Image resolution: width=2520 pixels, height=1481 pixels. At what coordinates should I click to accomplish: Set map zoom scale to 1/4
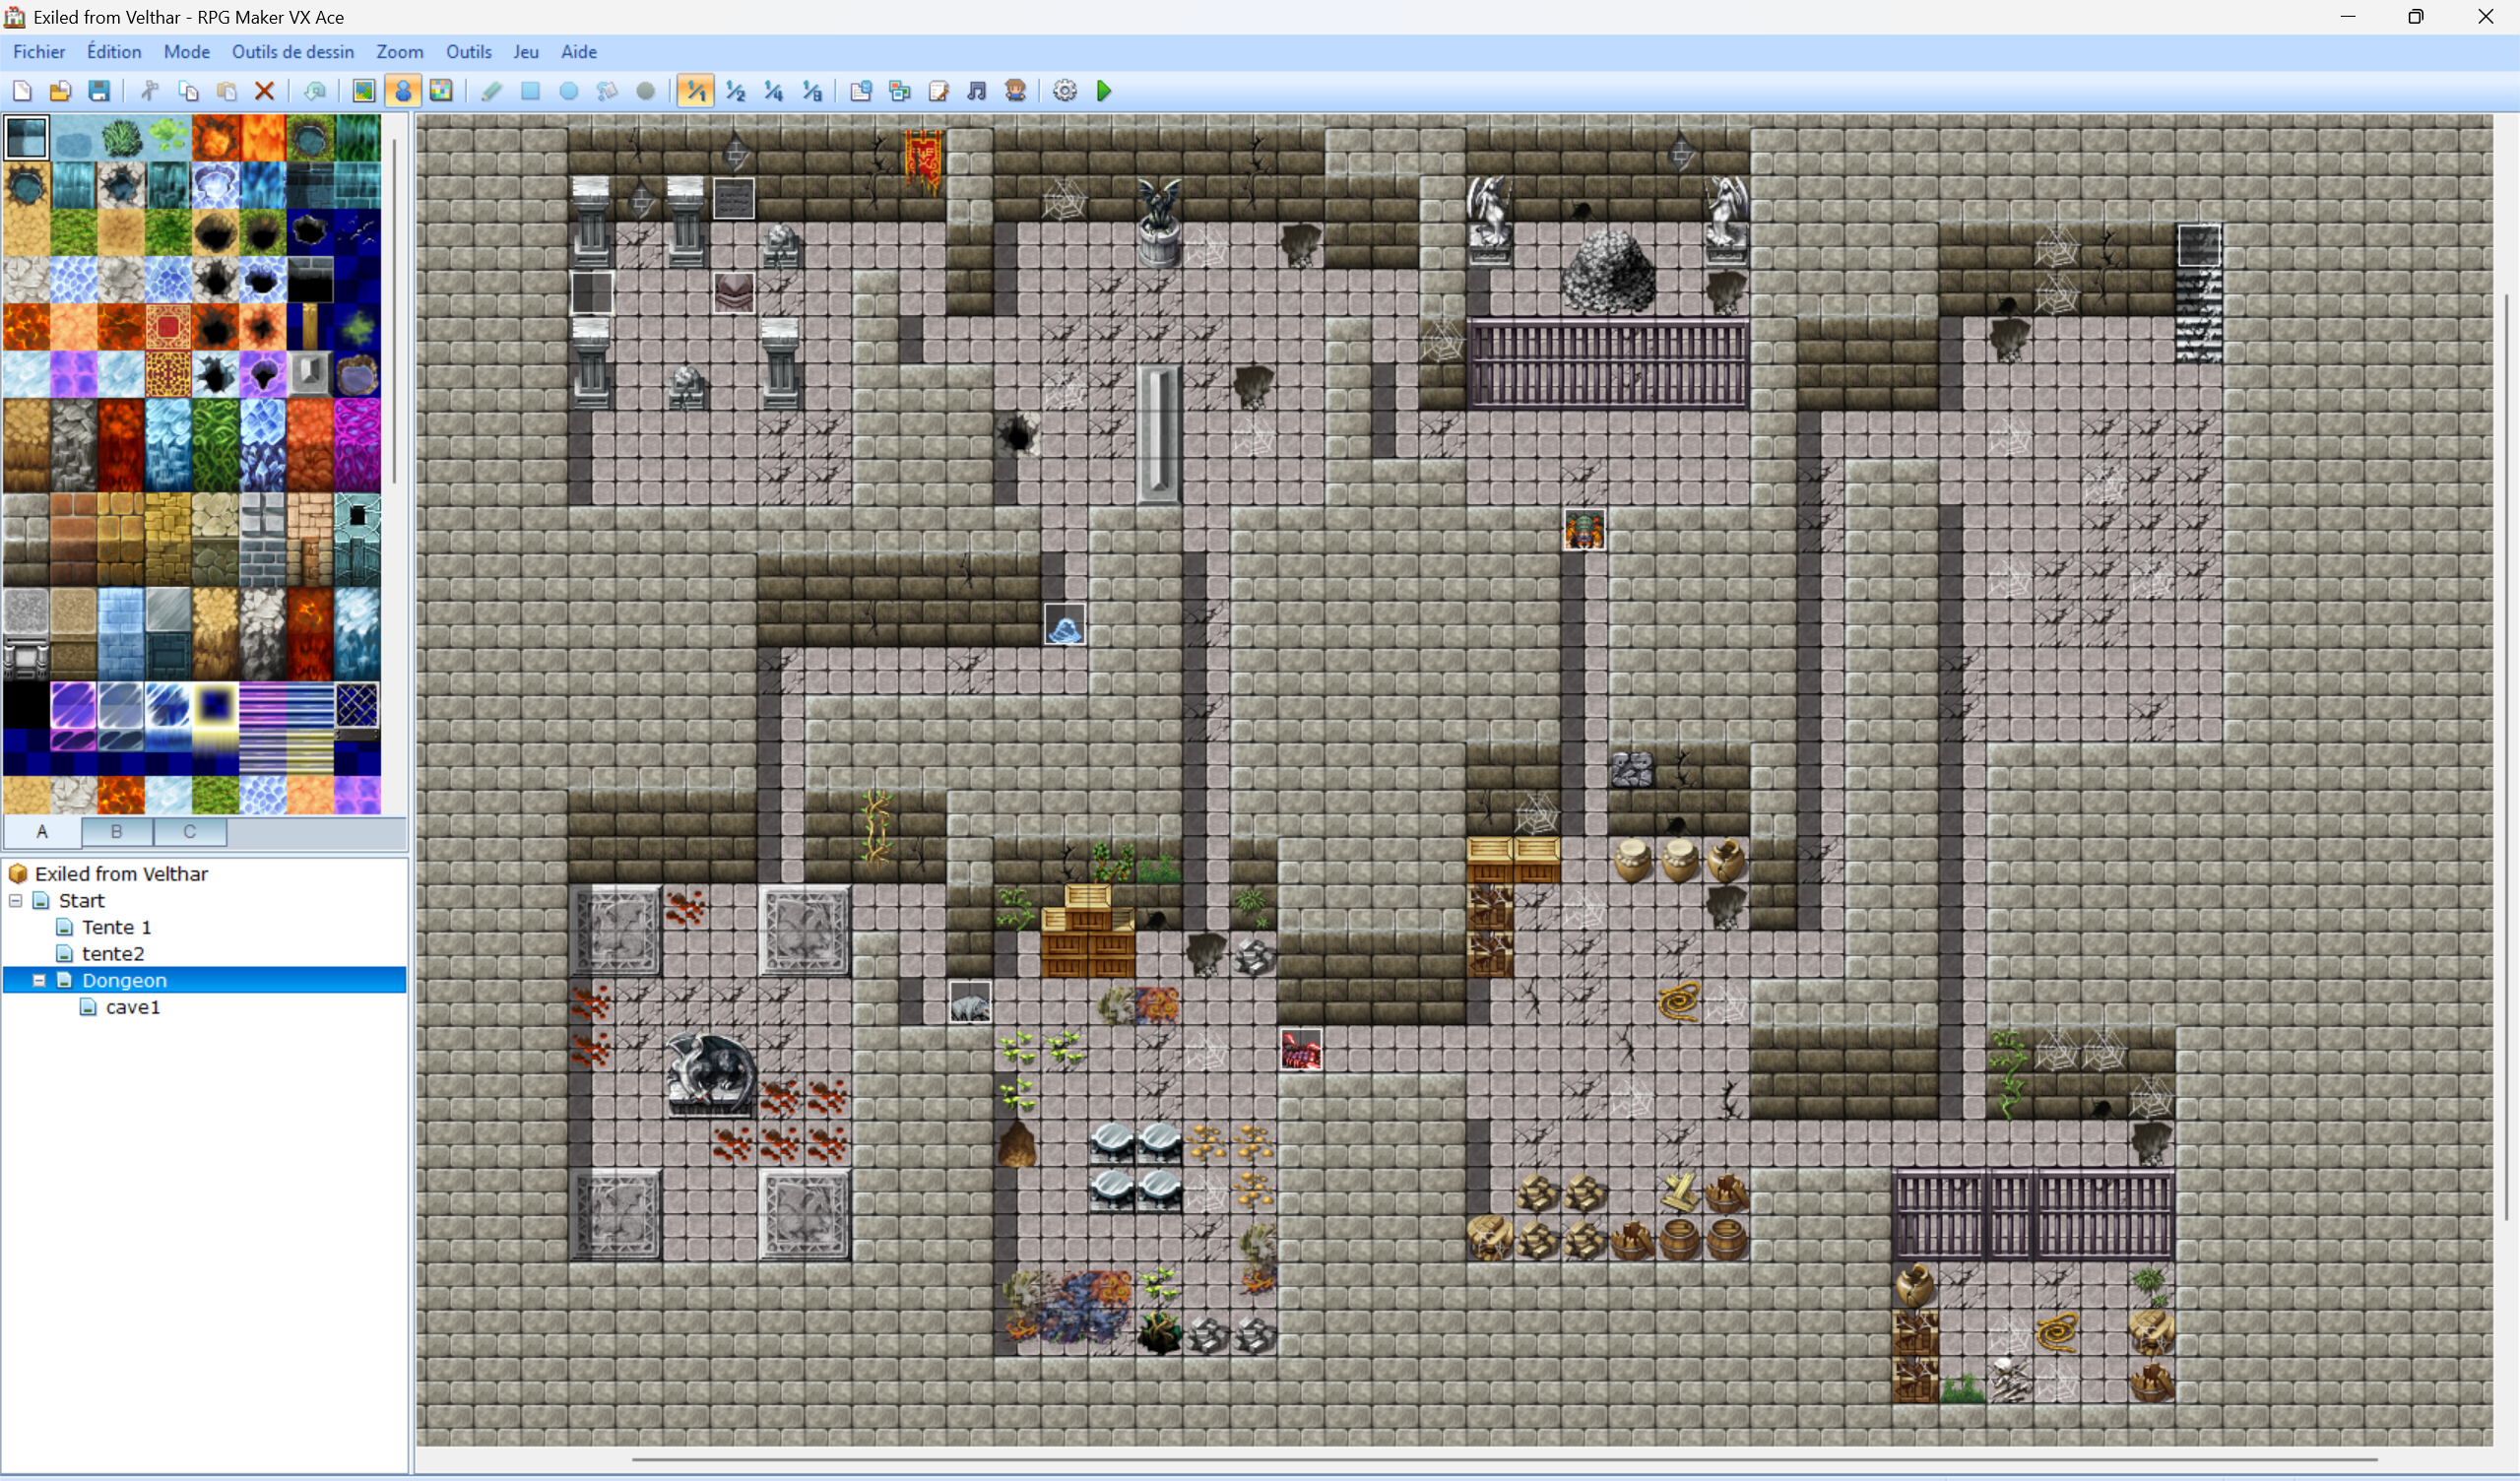tap(774, 91)
